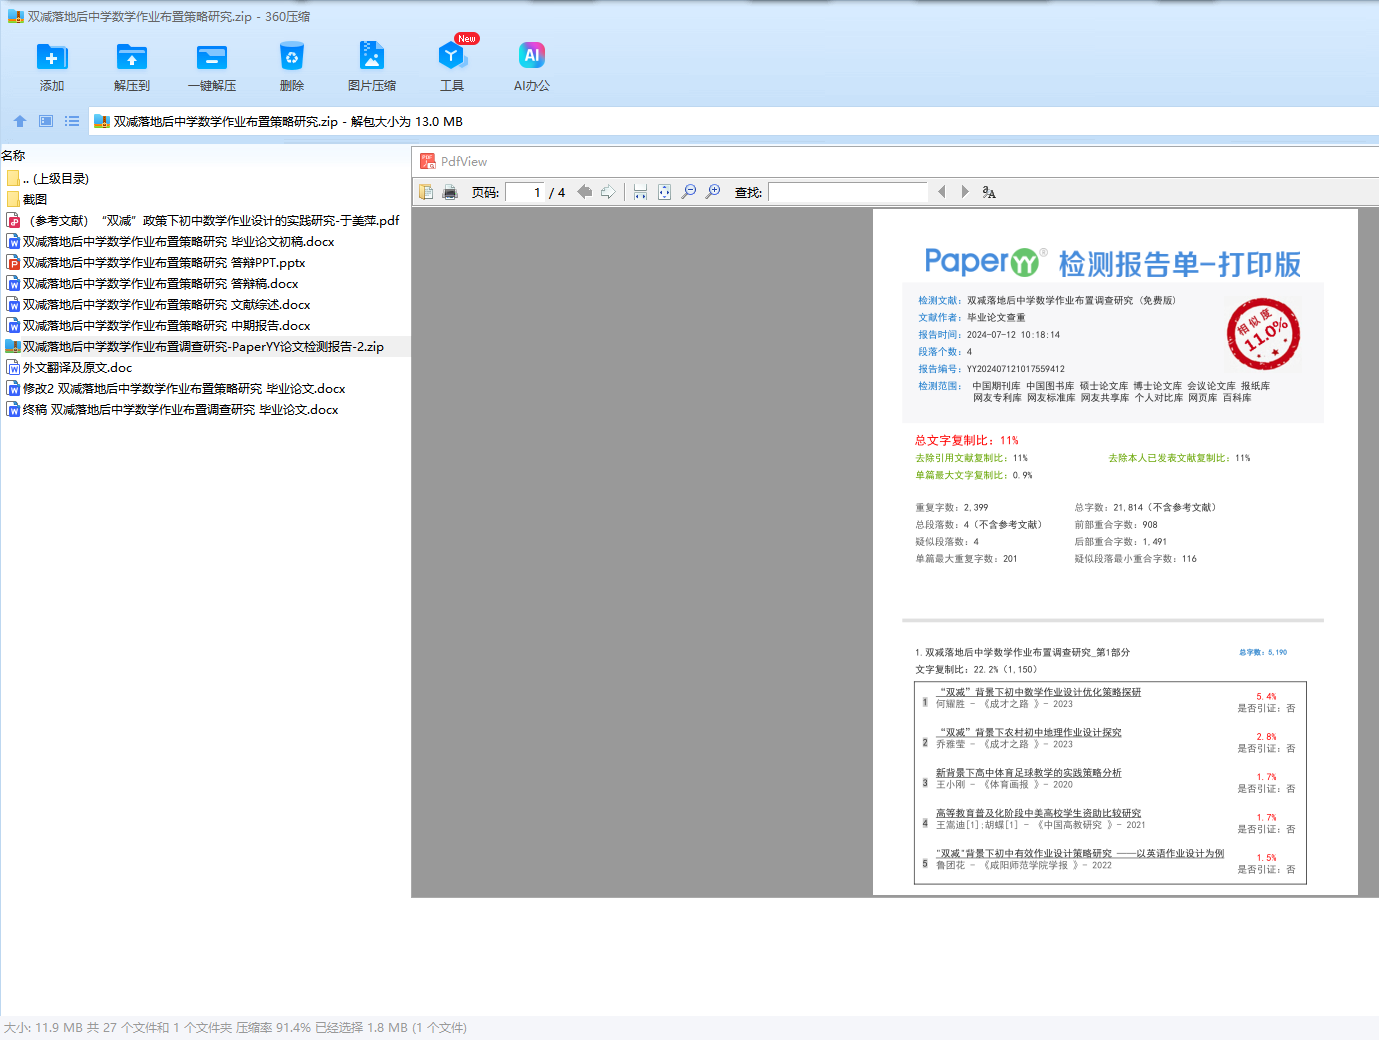Click the report number YY202407121017559412
Screen dimensions: 1379x1040
(x=1016, y=369)
